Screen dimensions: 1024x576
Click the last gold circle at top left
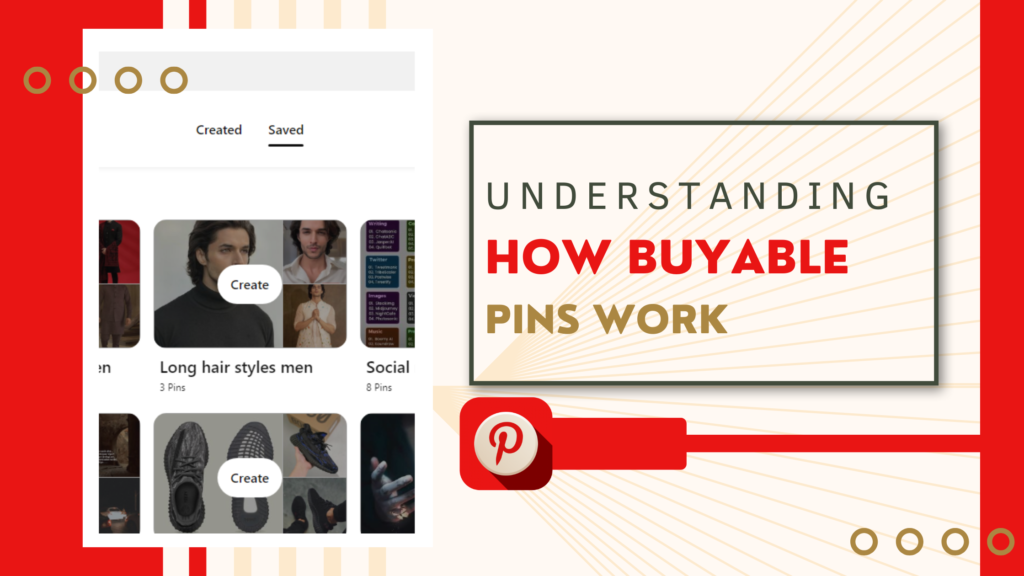pyautogui.click(x=174, y=80)
